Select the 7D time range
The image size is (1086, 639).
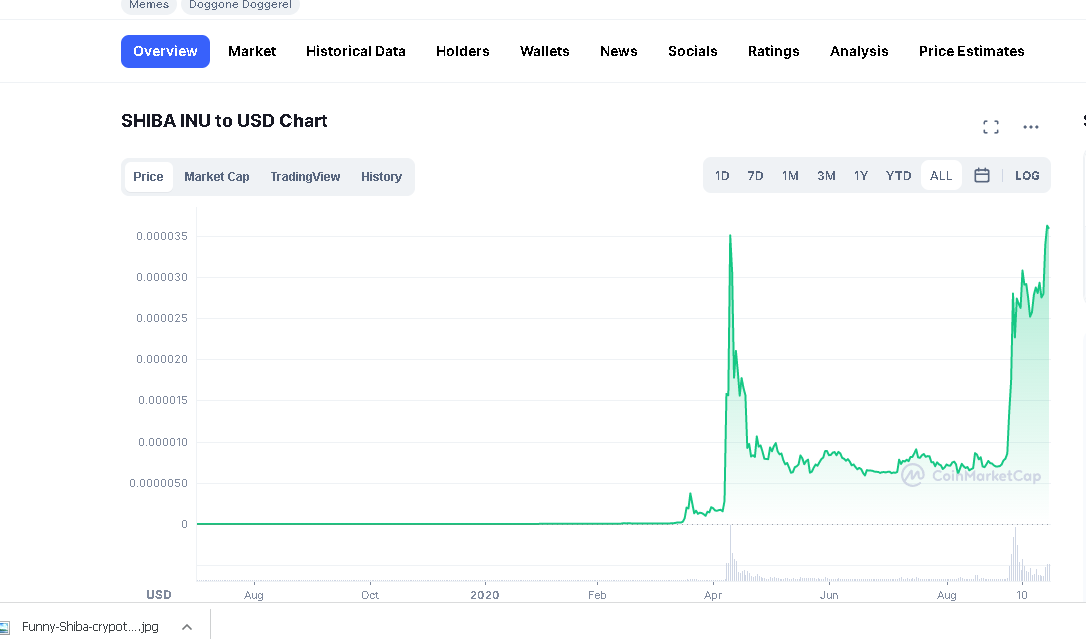pos(755,176)
